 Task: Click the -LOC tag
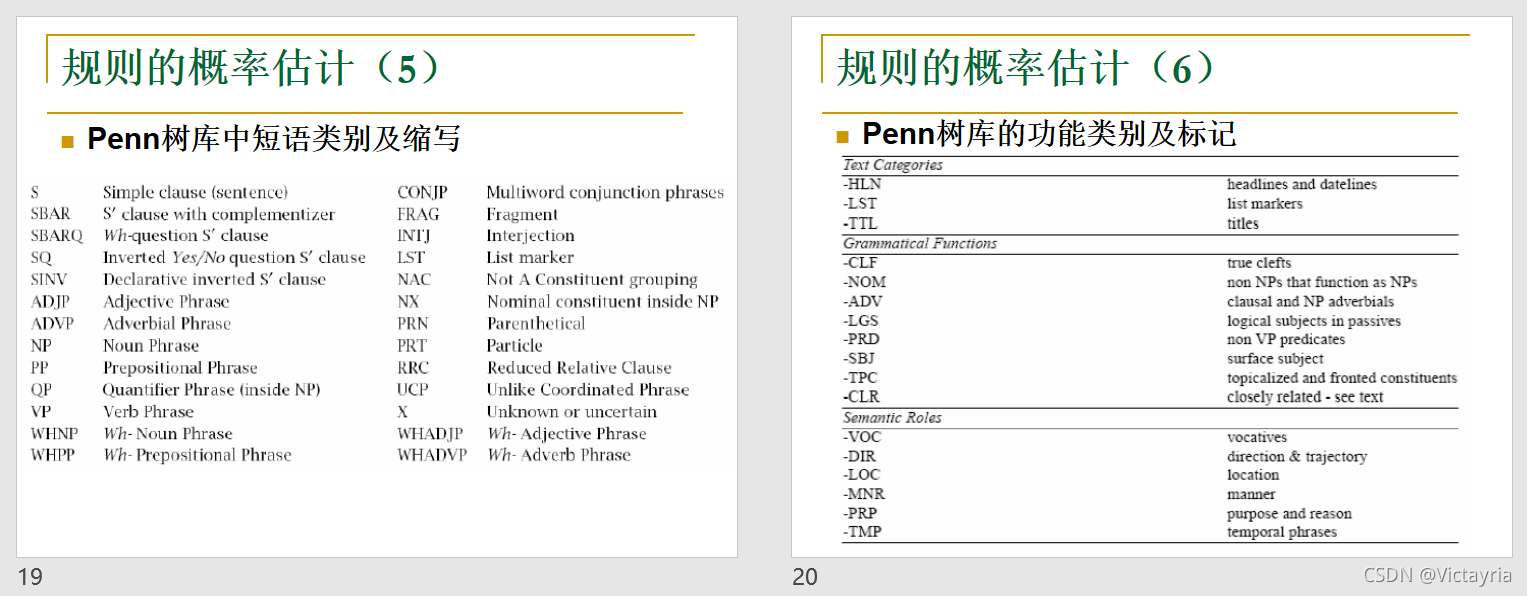tap(861, 475)
